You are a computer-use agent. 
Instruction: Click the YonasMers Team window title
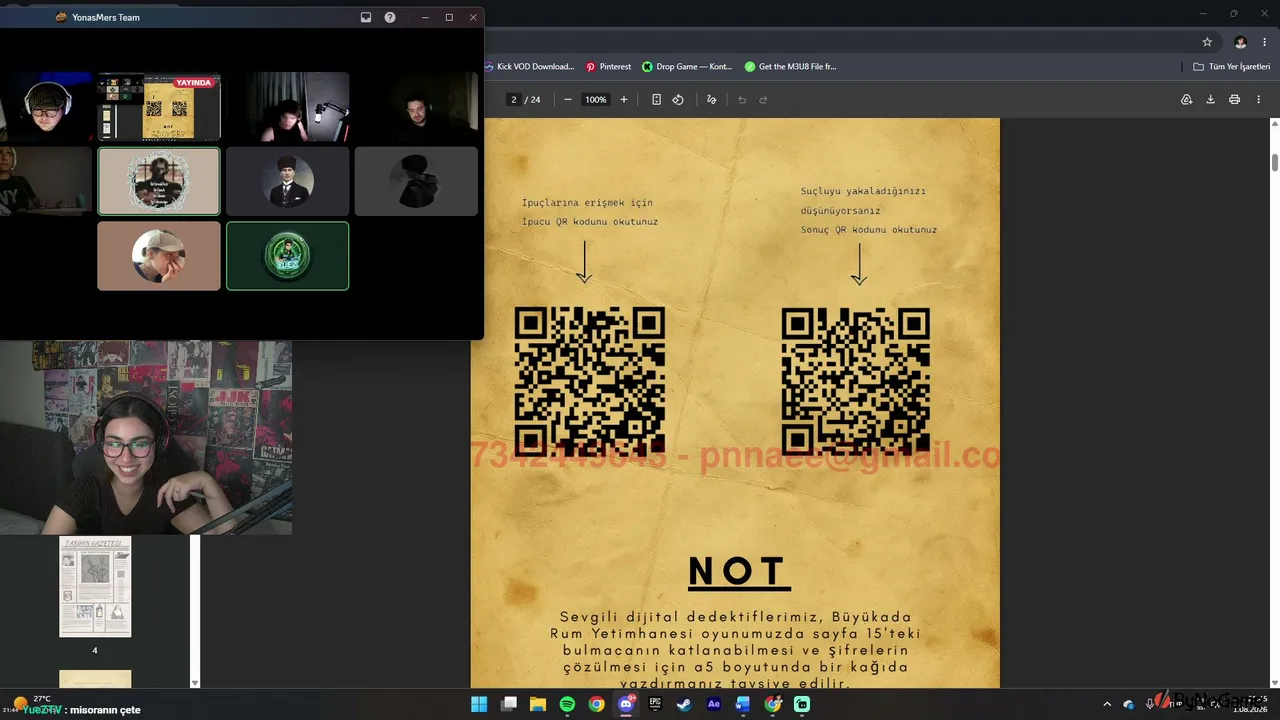(106, 17)
